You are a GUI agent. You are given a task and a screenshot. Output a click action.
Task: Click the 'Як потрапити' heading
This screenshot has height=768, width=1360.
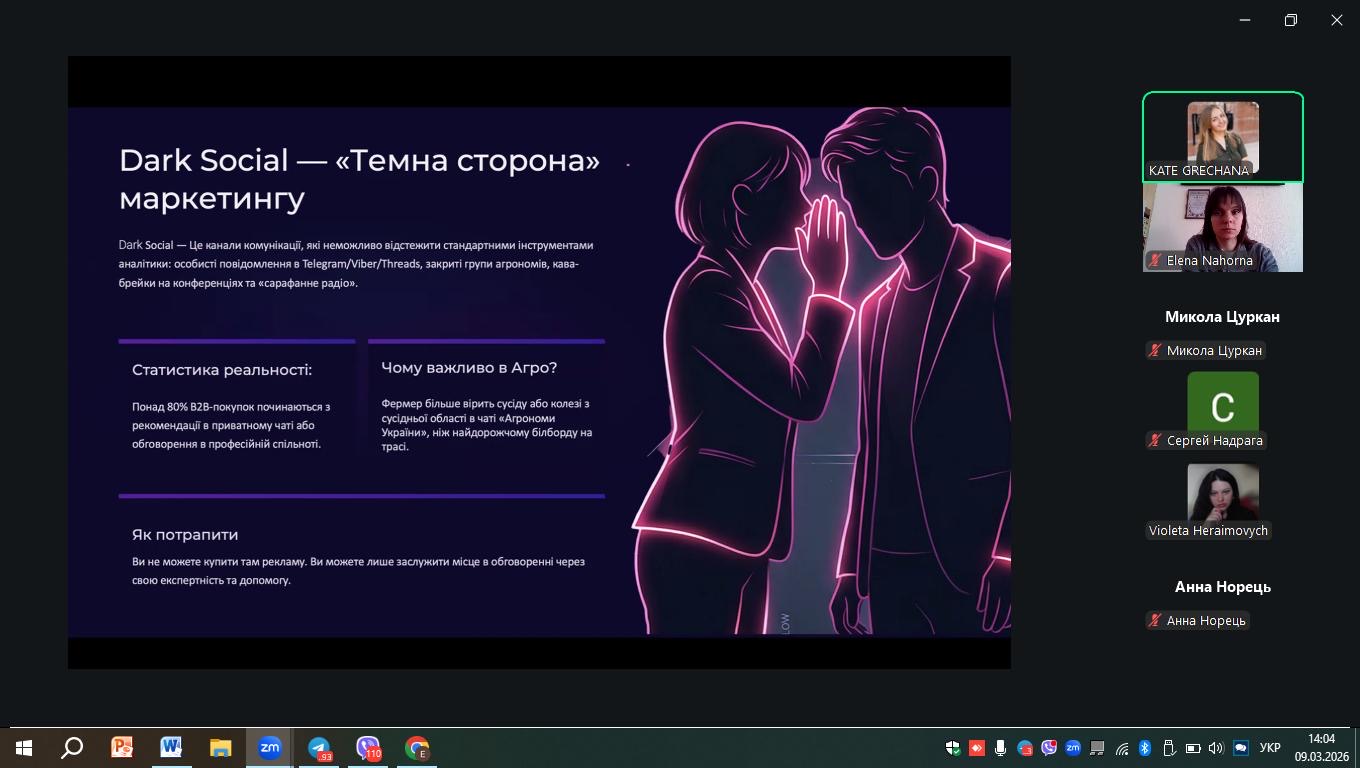point(185,535)
